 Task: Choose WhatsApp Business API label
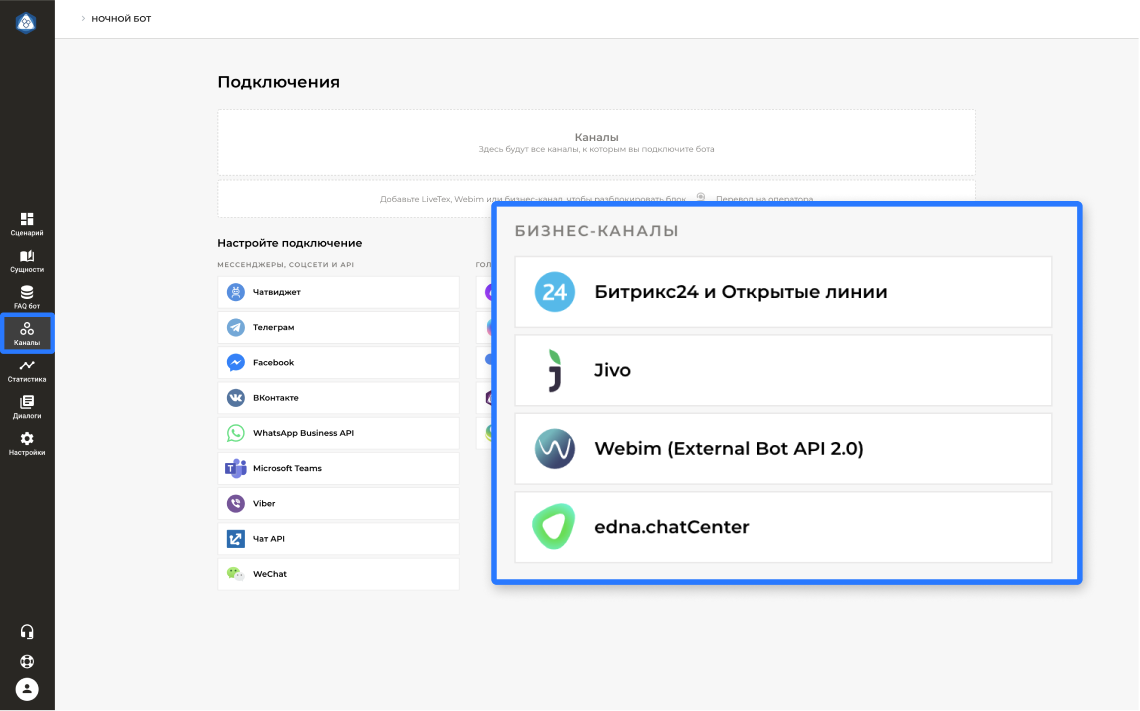click(303, 433)
